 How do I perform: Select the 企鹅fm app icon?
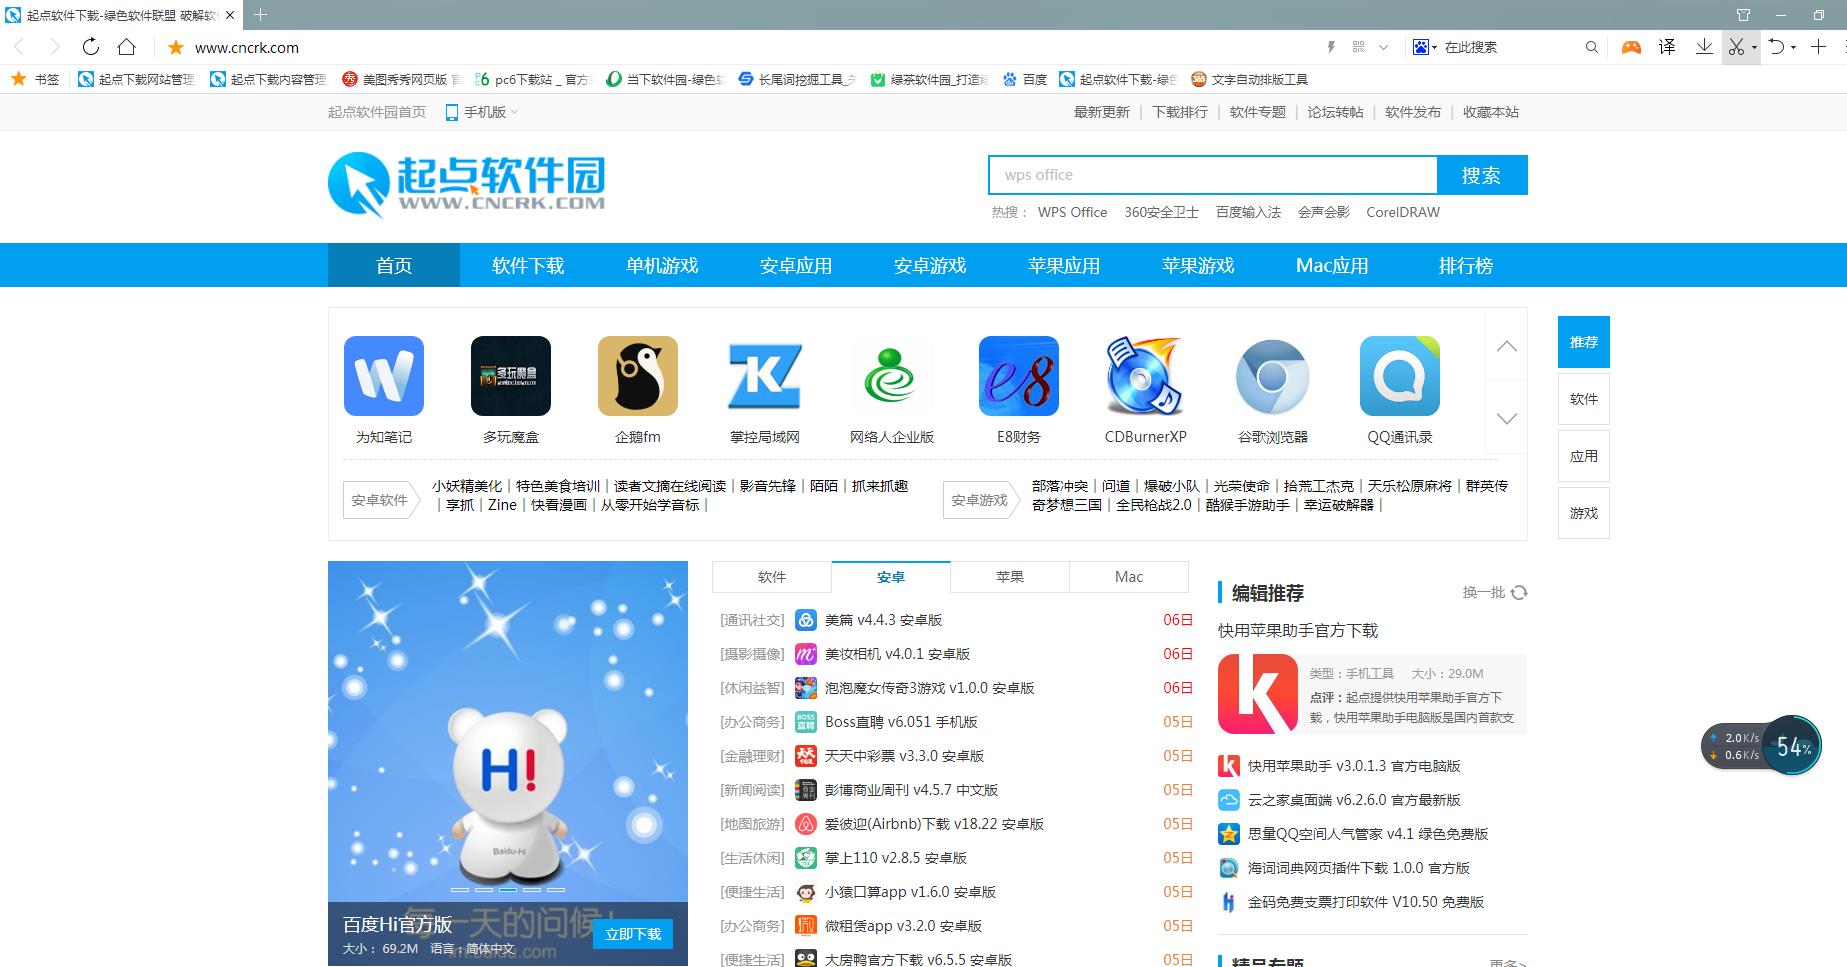point(638,377)
